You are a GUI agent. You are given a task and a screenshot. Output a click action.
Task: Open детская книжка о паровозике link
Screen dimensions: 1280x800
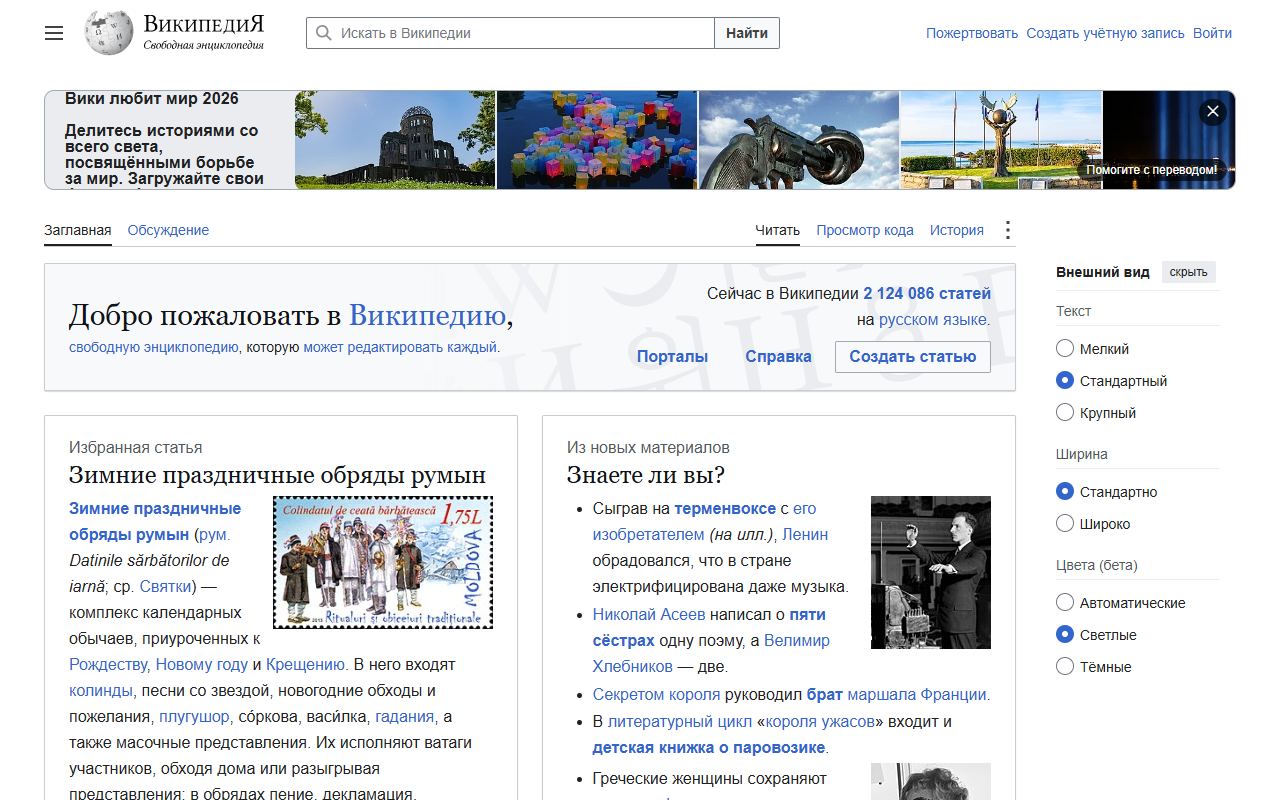[x=709, y=747]
